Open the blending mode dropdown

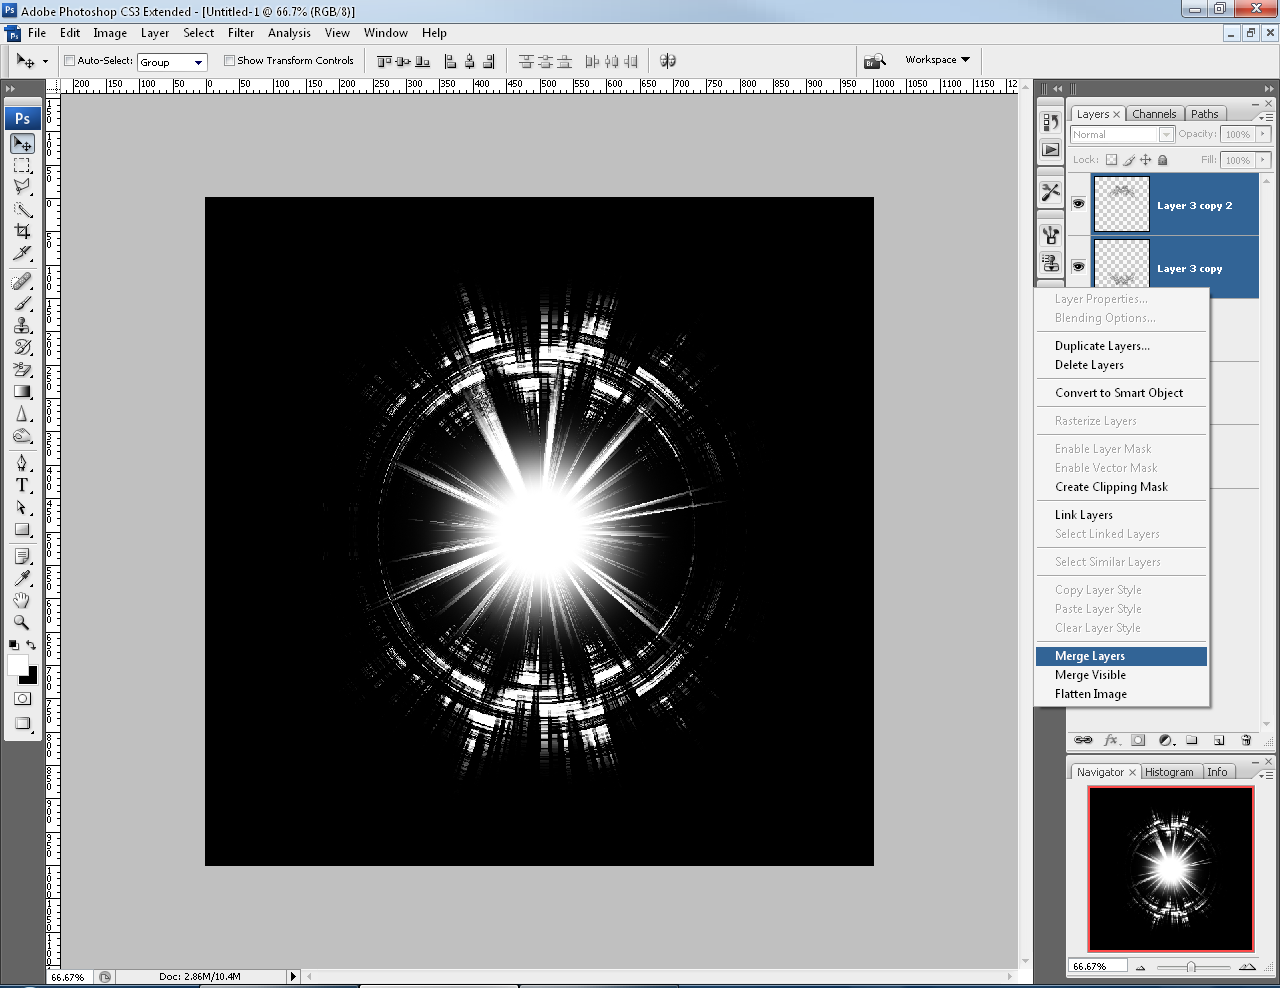(x=1166, y=134)
